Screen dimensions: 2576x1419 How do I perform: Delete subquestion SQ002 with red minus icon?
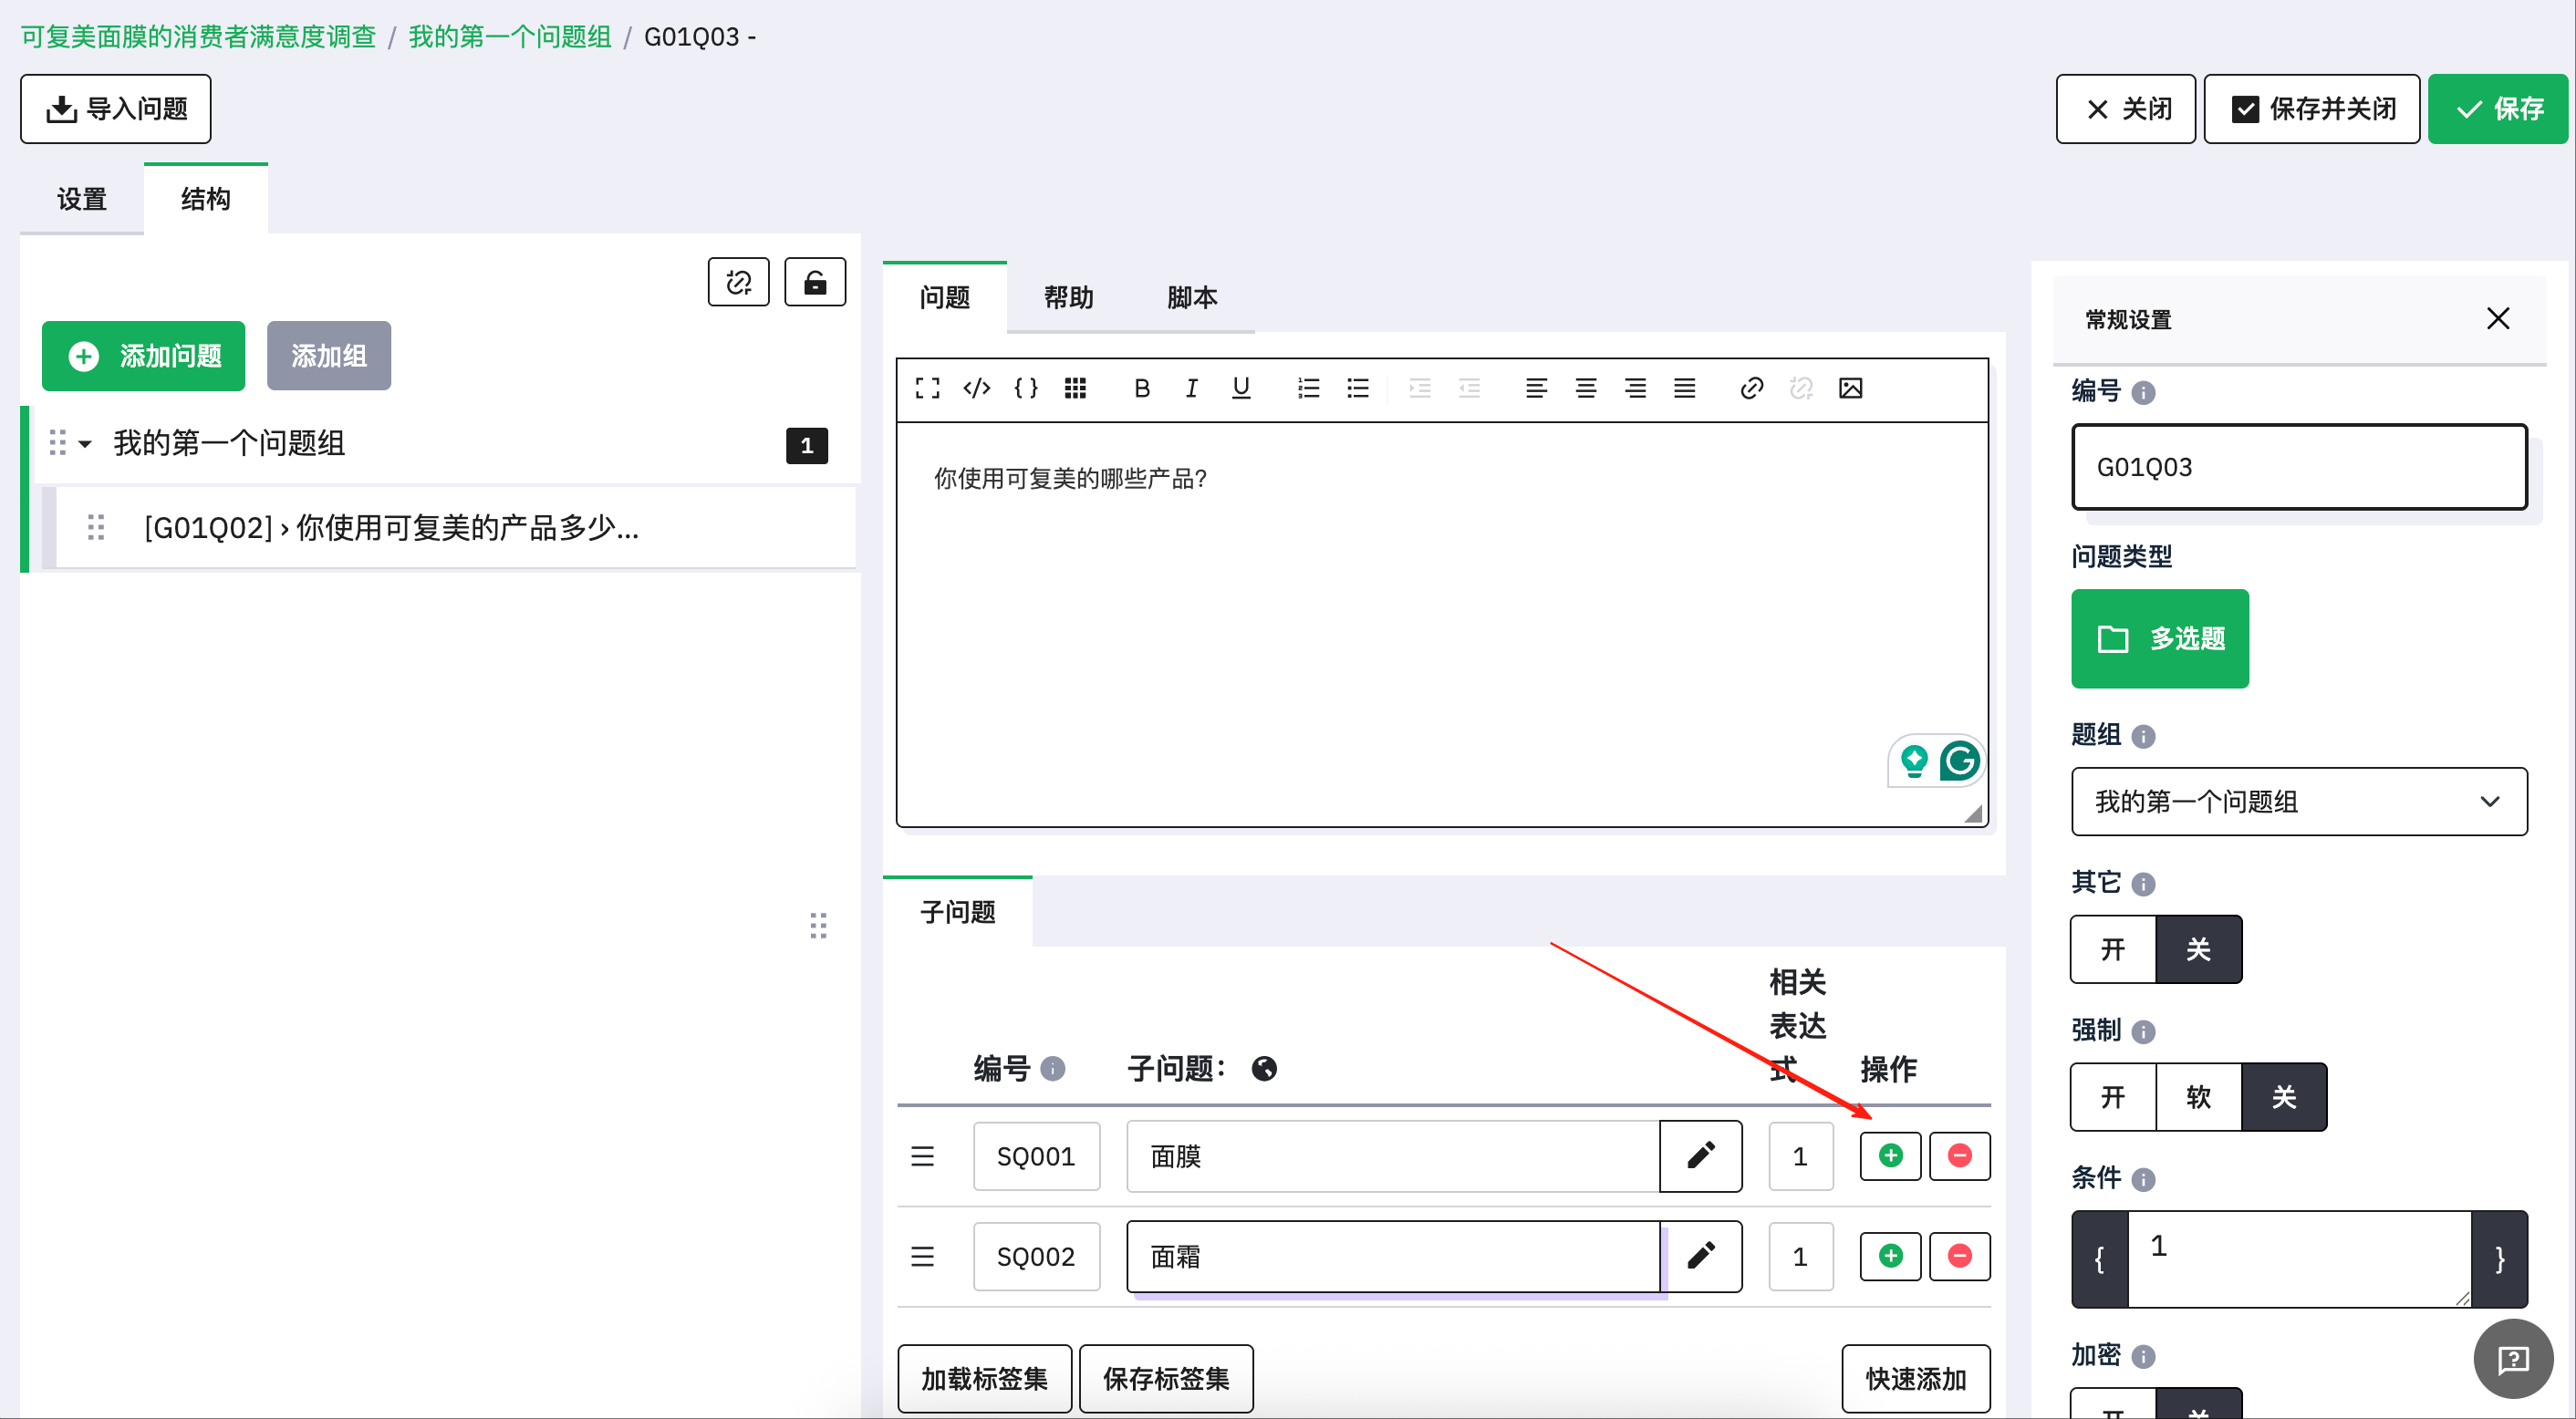(1959, 1256)
